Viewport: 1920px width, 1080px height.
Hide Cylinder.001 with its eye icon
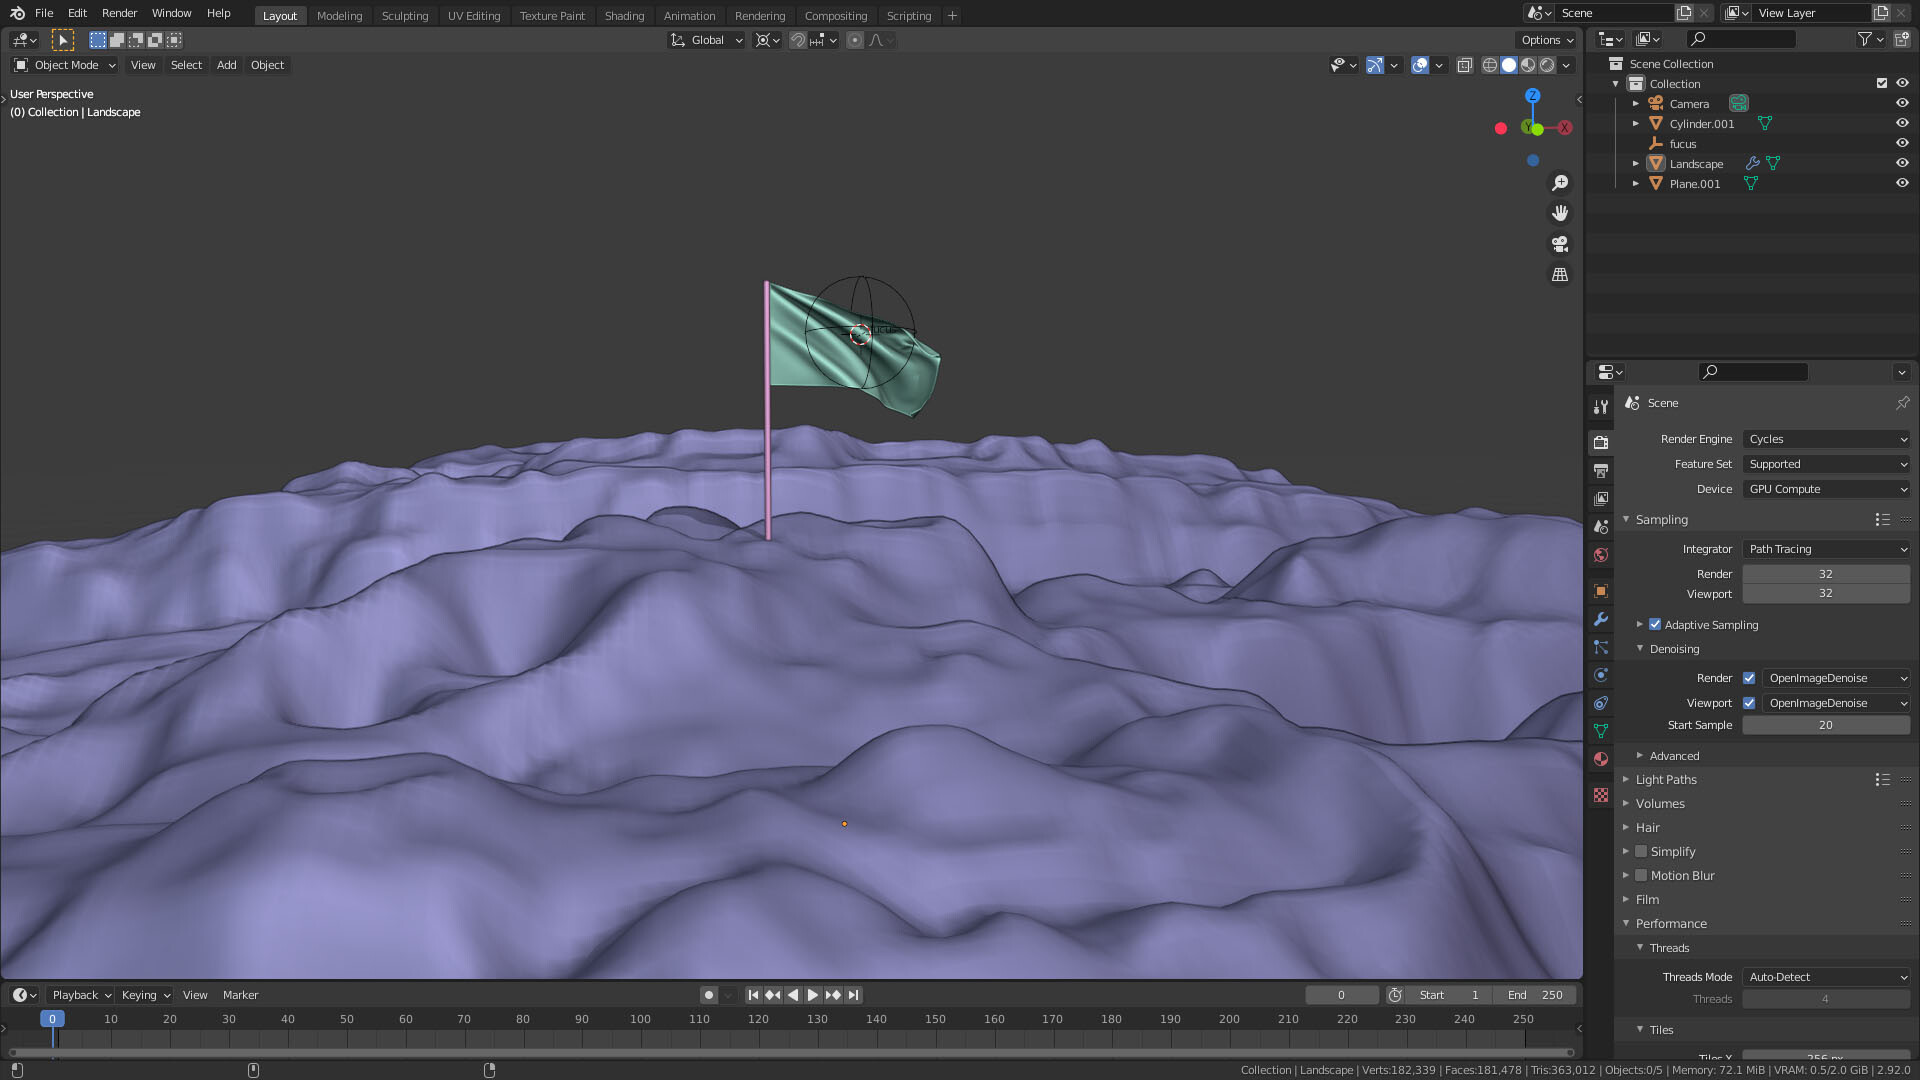click(1902, 123)
